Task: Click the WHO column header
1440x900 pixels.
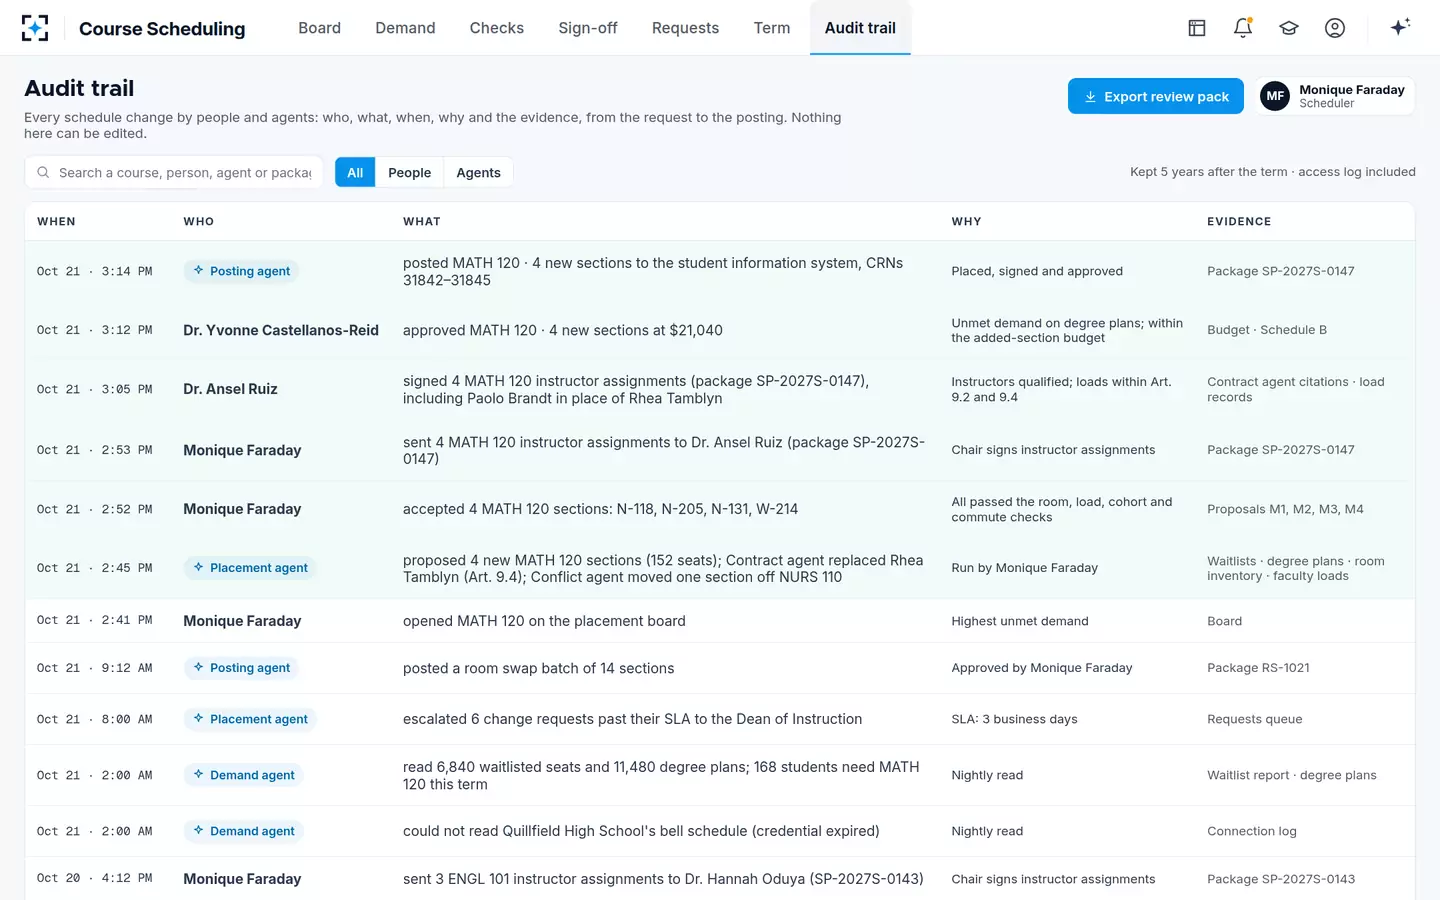Action: 198,222
